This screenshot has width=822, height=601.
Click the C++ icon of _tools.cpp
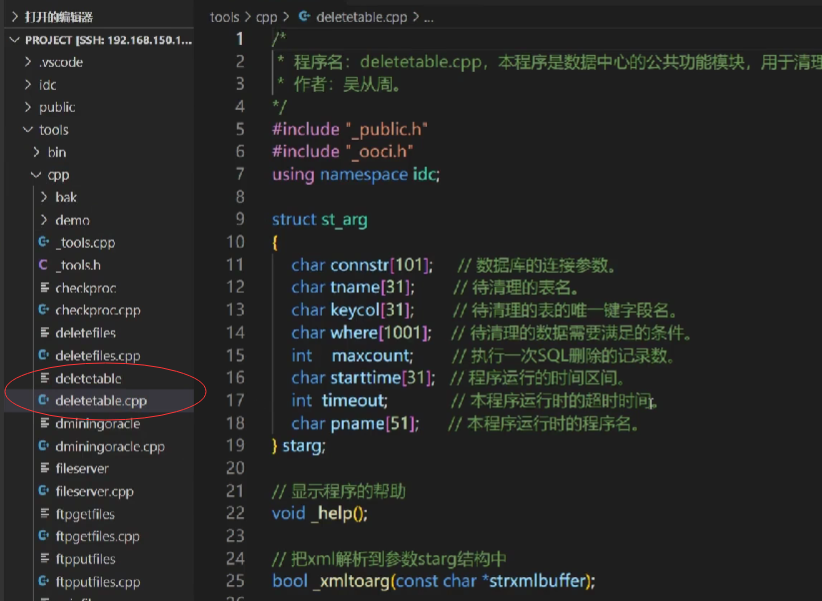pos(44,242)
